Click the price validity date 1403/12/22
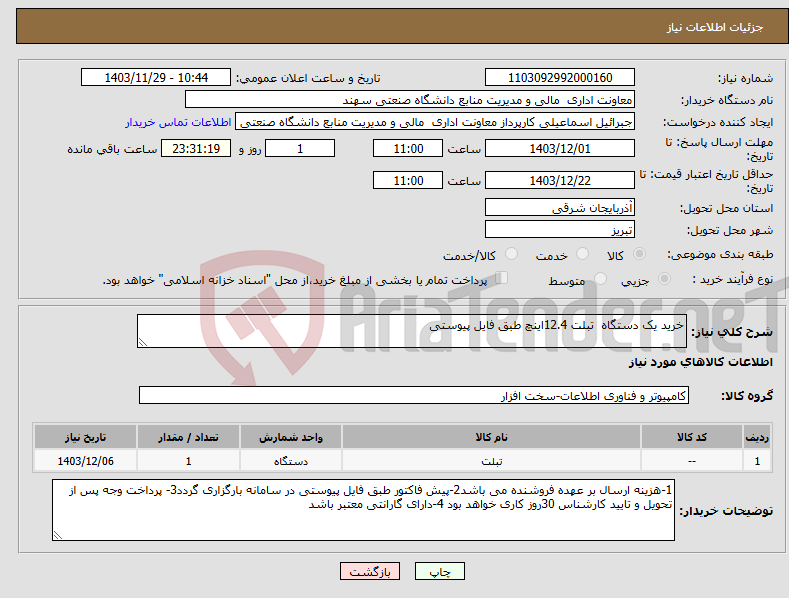This screenshot has height=598, width=789. coord(560,180)
